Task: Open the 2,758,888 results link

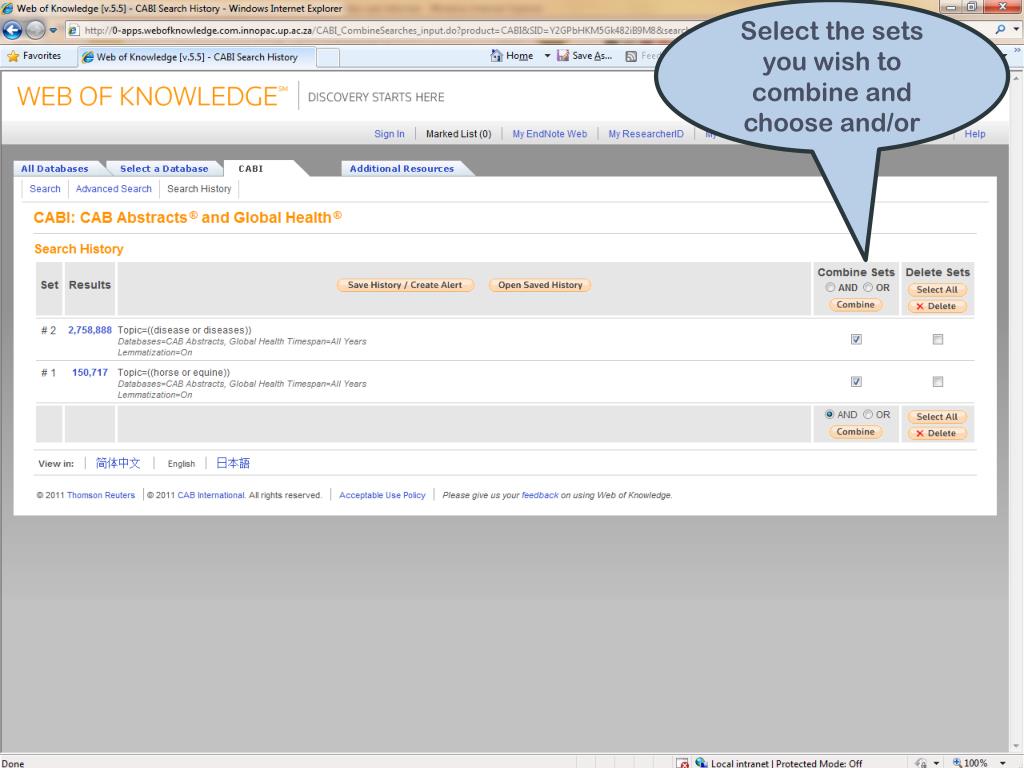Action: click(x=89, y=330)
